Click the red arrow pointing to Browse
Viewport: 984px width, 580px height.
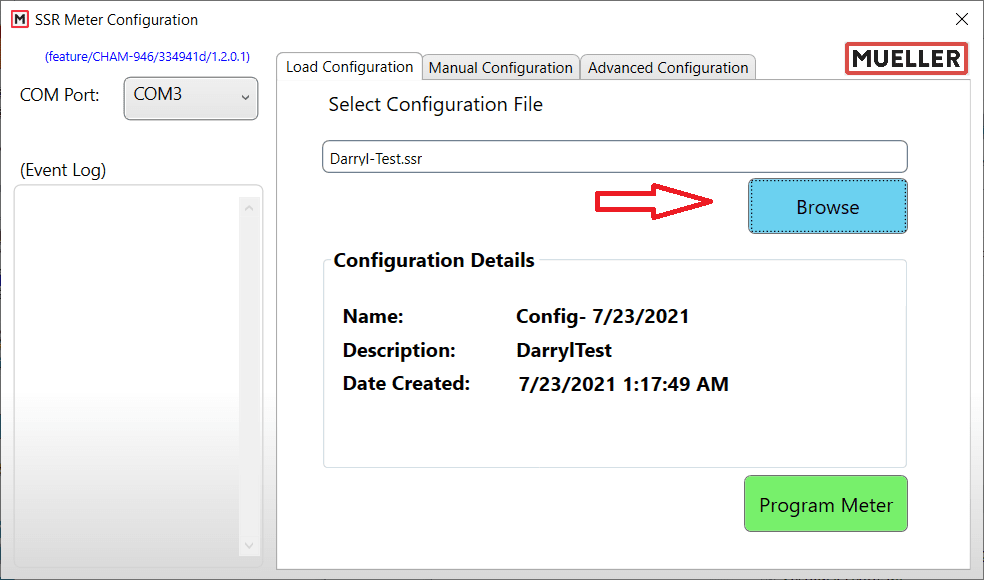pos(655,202)
